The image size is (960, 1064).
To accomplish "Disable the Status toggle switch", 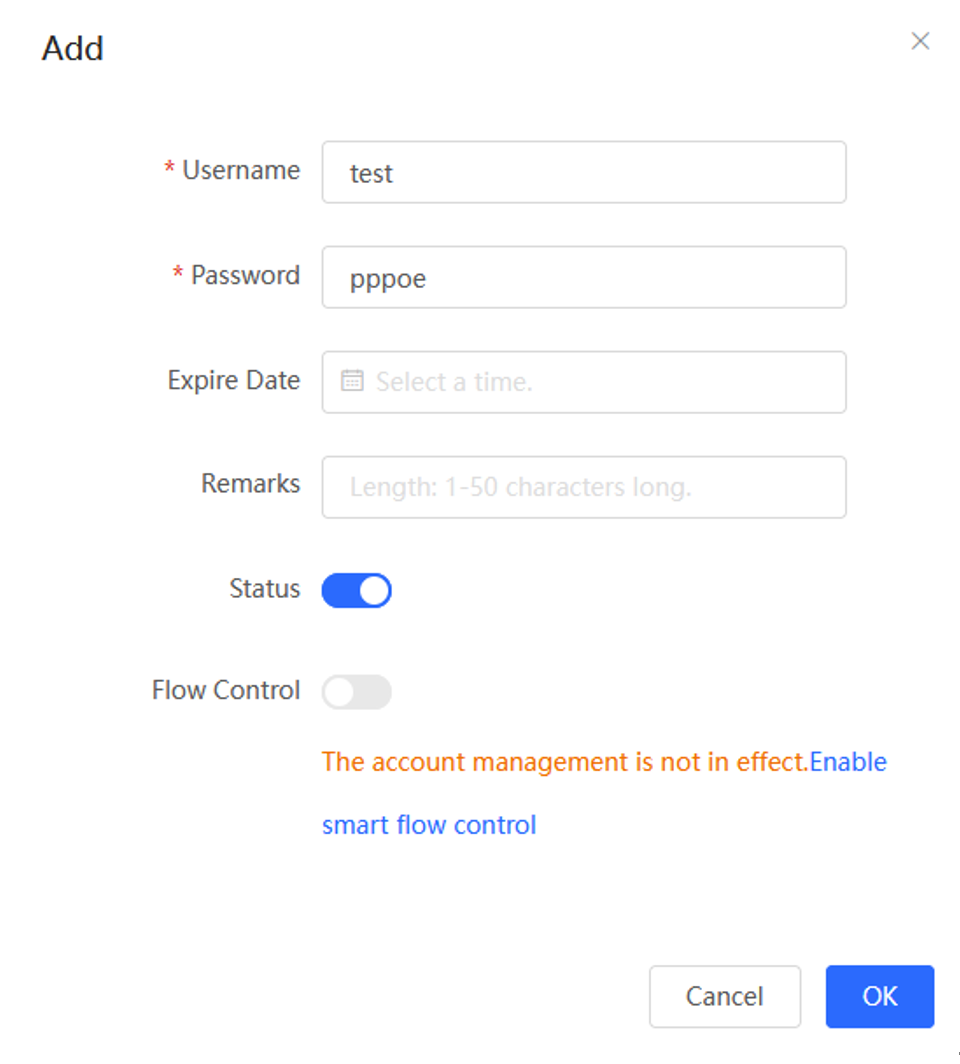I will tap(357, 590).
